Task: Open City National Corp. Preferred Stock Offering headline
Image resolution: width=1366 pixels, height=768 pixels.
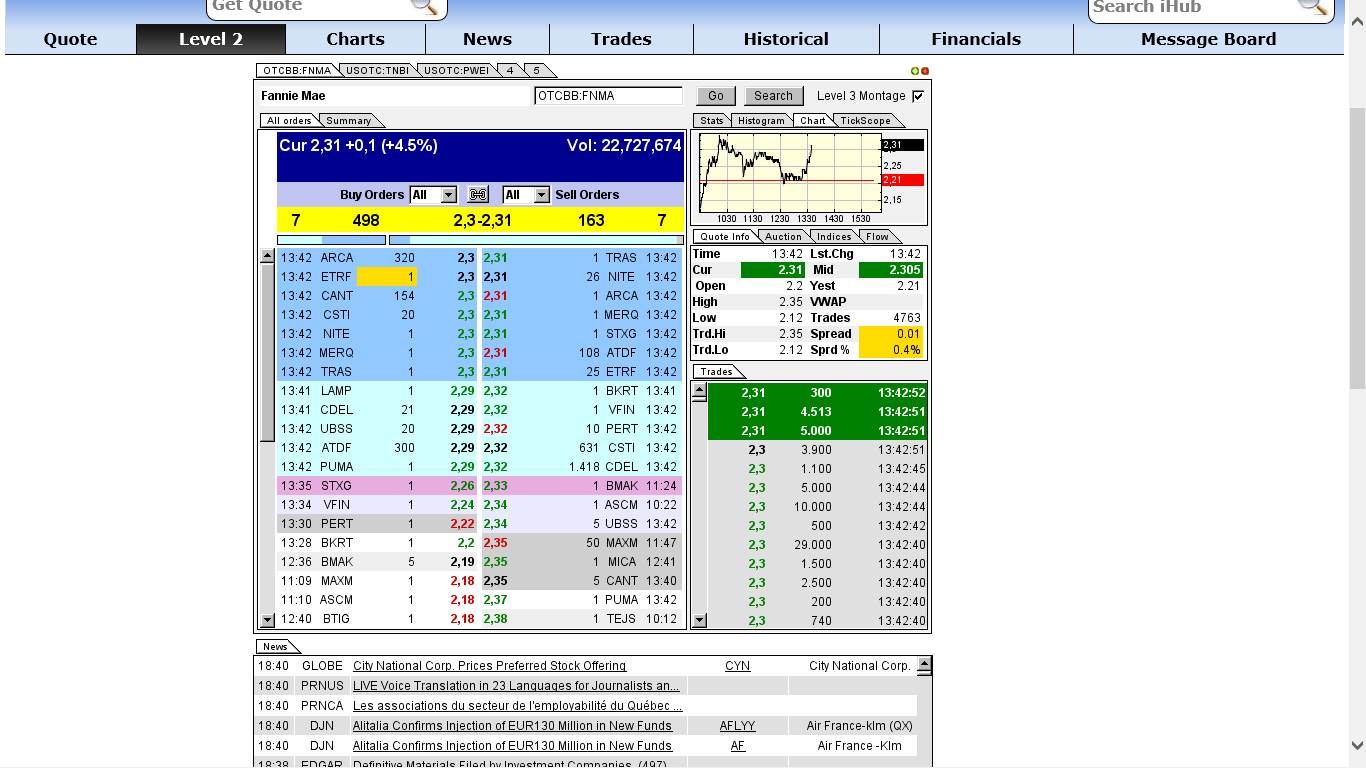Action: tap(490, 666)
